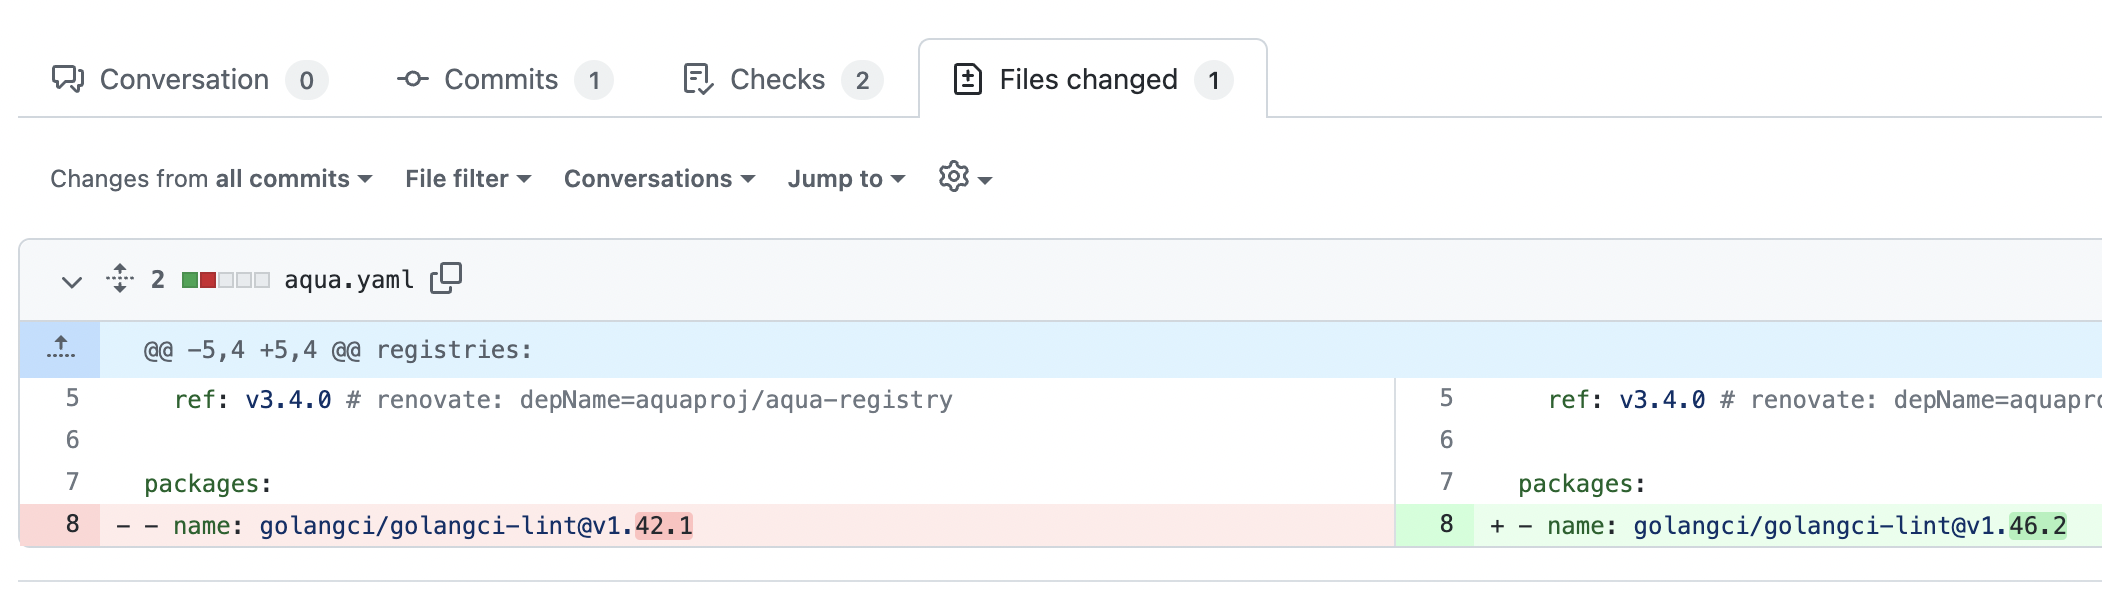Open the Jump to dropdown
Viewport: 2102px width, 590px height.
pos(844,178)
